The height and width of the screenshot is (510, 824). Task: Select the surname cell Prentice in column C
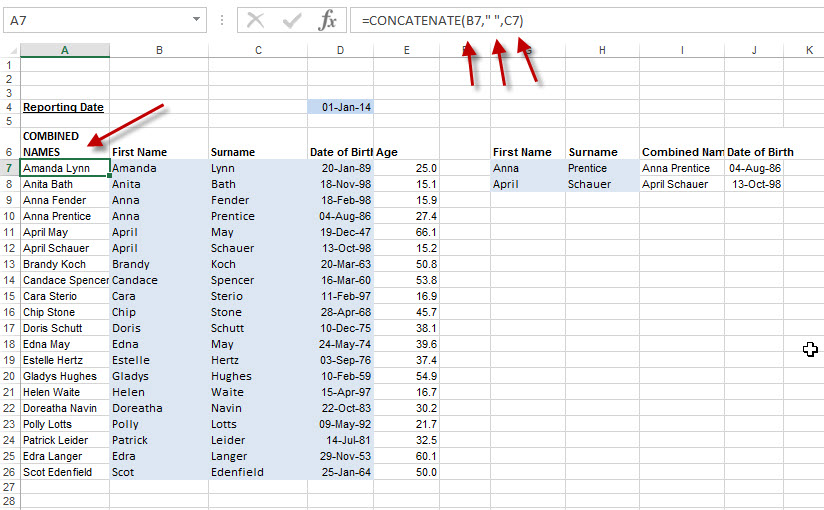258,216
